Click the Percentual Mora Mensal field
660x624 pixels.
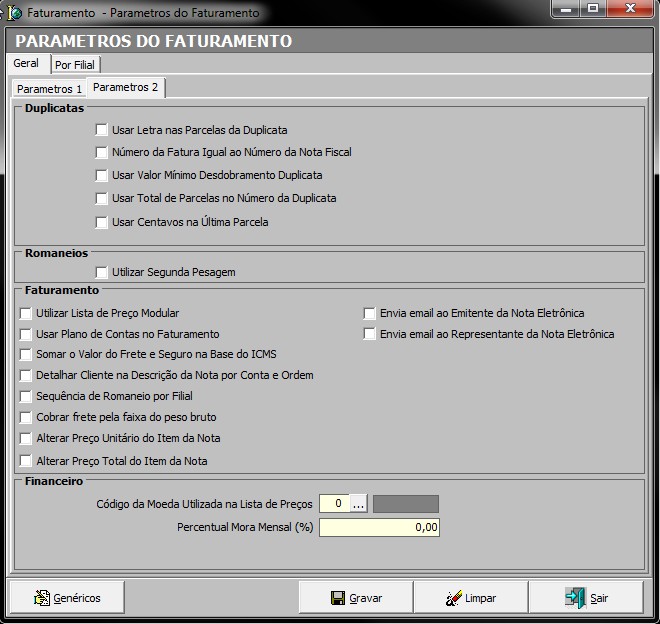coord(379,527)
